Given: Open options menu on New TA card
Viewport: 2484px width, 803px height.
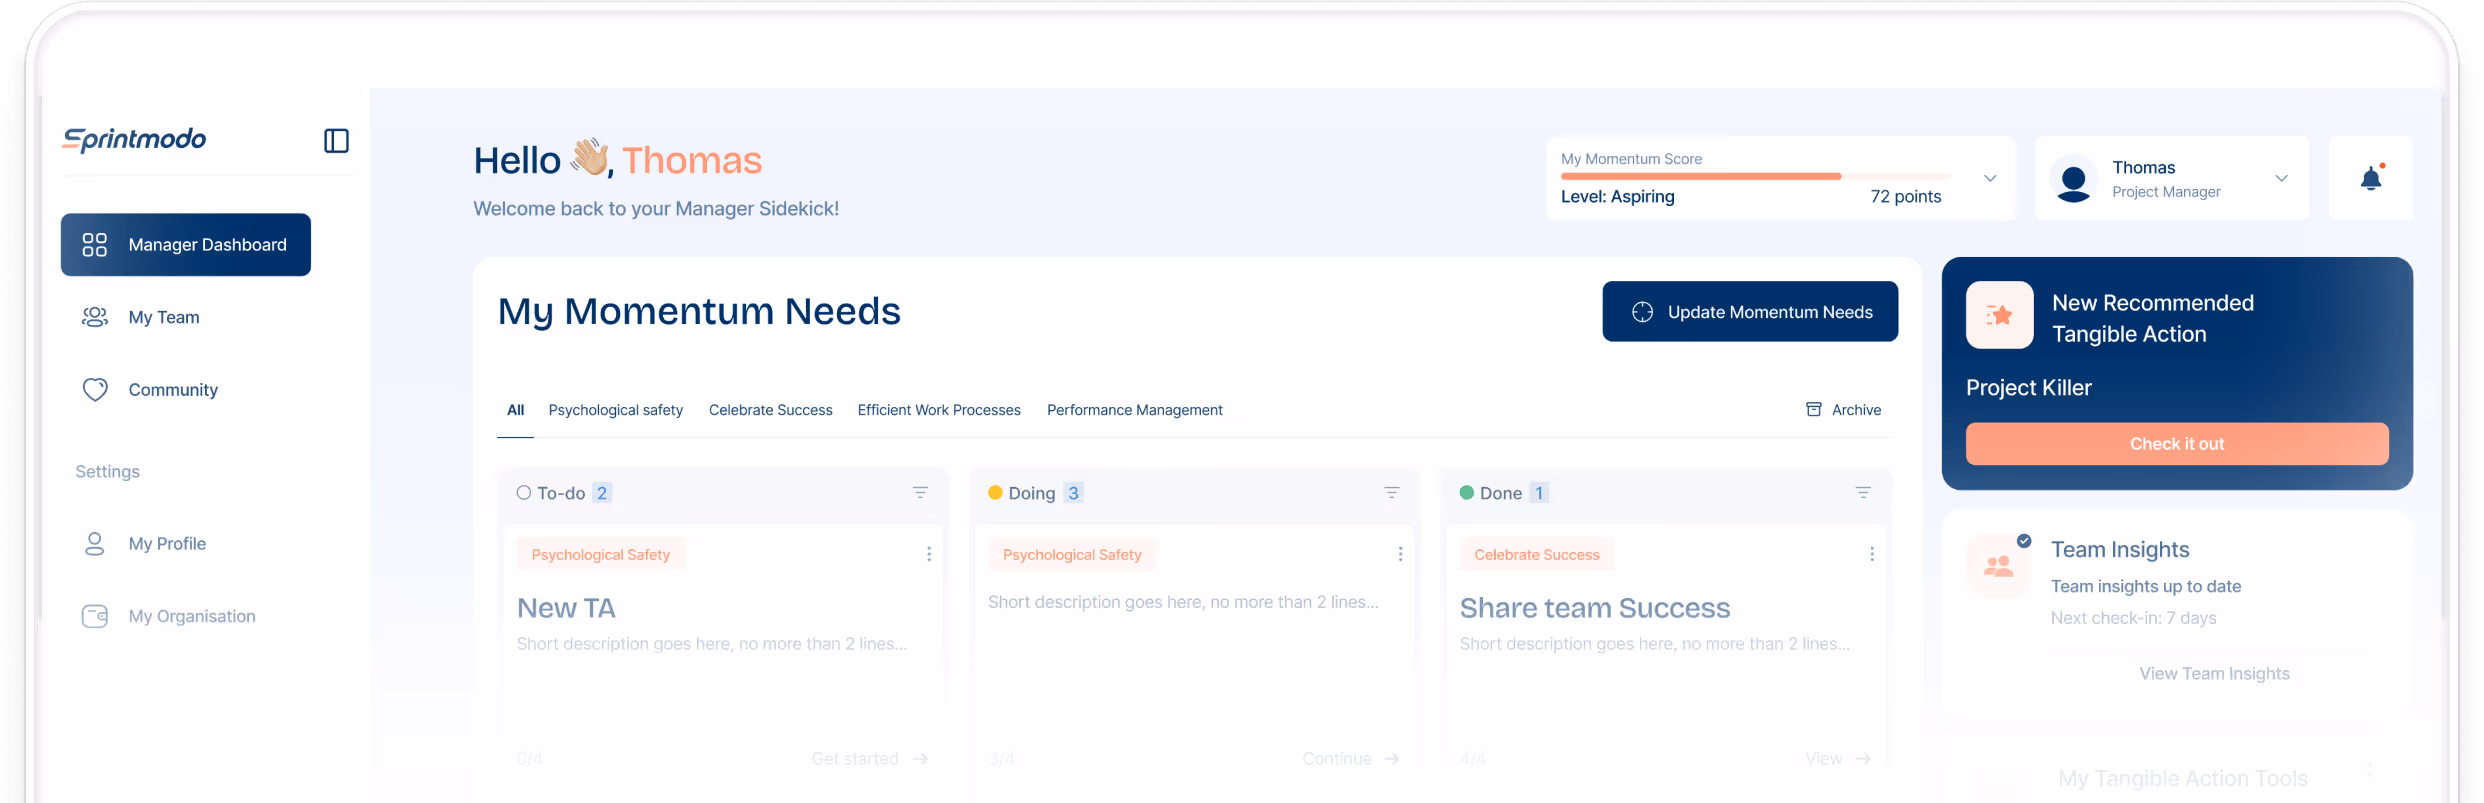Looking at the screenshot, I should tap(929, 554).
